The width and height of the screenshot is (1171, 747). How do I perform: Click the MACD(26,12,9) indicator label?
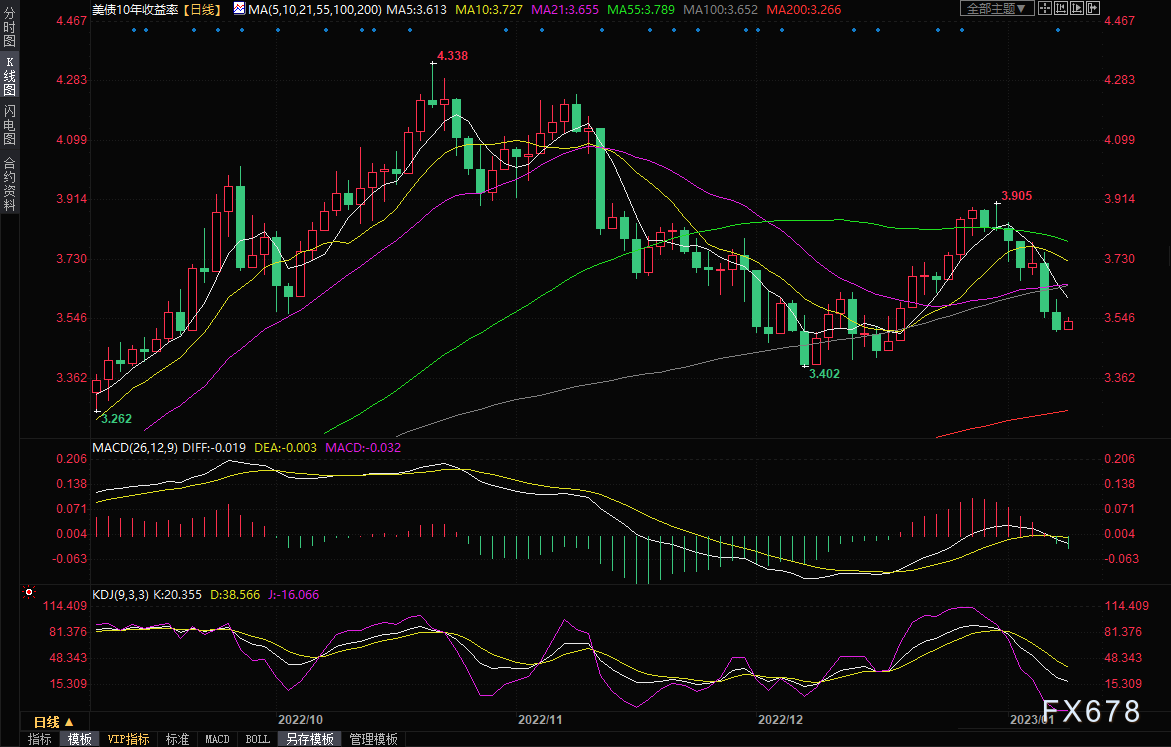[x=132, y=447]
